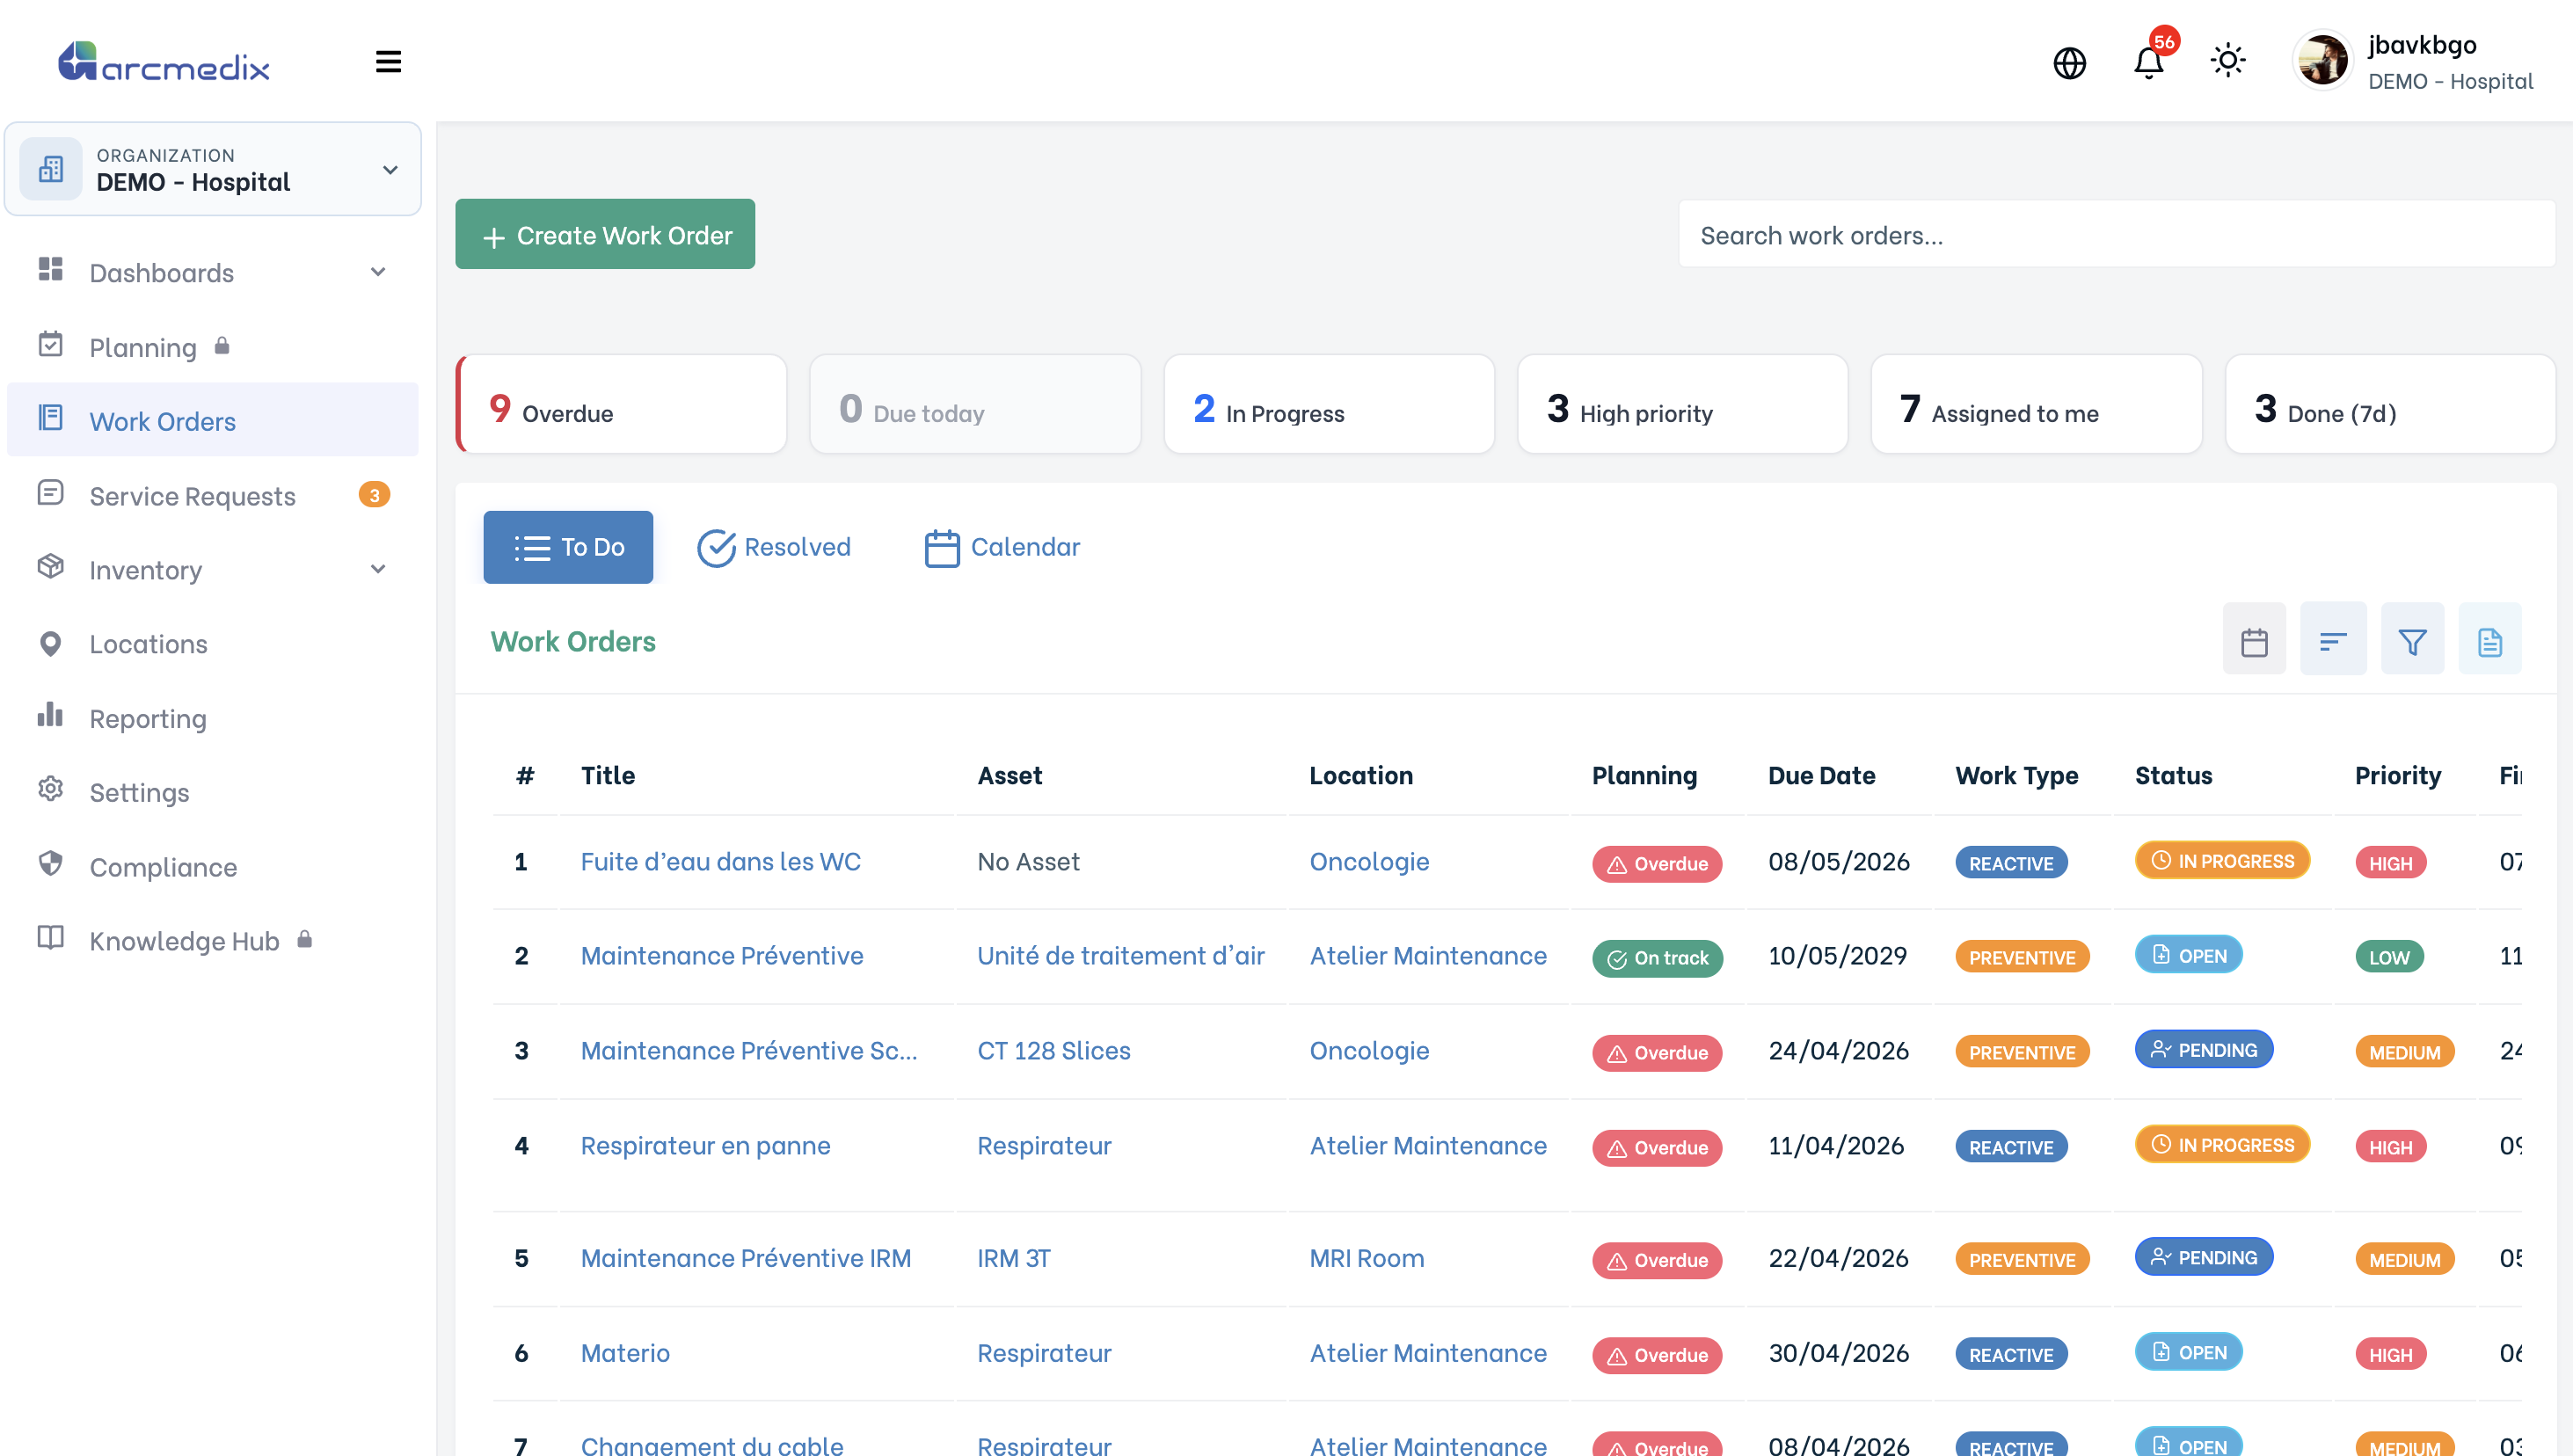Expand the DEMO - Hospital organization dropdown

pyautogui.click(x=213, y=169)
